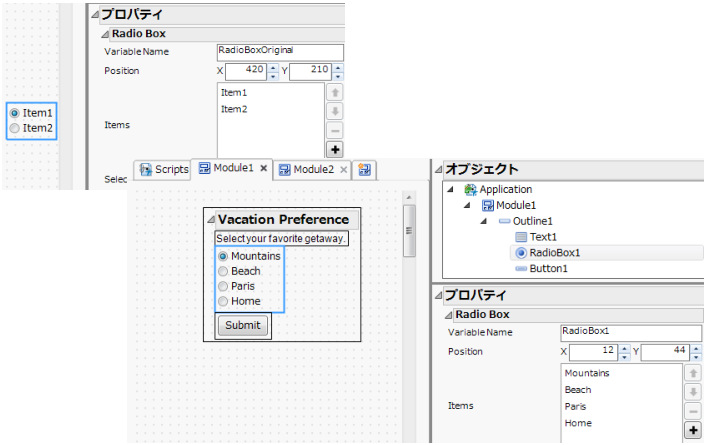The height and width of the screenshot is (445, 706).
Task: Select the Beach radio option
Action: tap(223, 271)
